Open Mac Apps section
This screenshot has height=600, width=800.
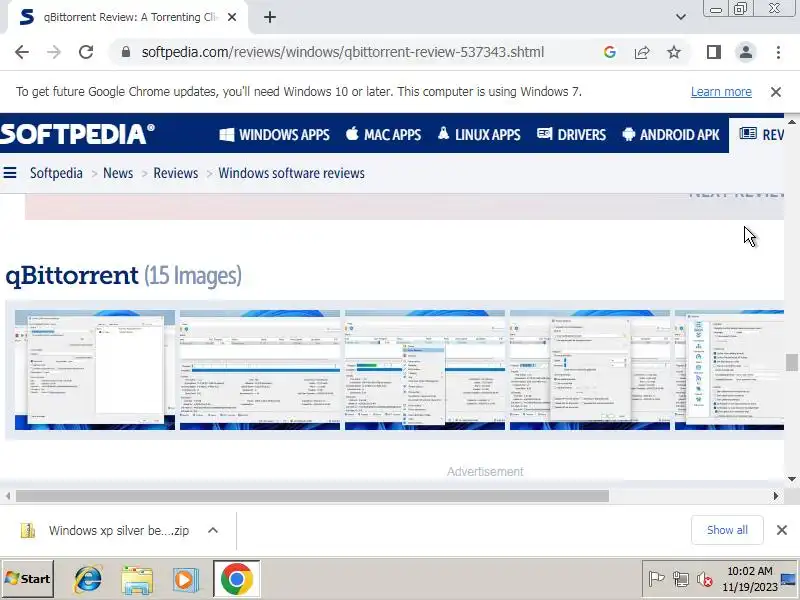(383, 135)
